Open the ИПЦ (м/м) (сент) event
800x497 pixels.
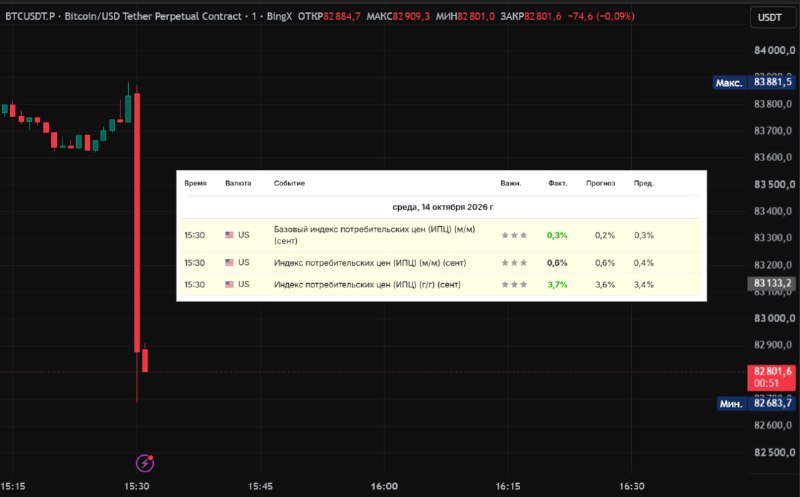click(x=370, y=263)
